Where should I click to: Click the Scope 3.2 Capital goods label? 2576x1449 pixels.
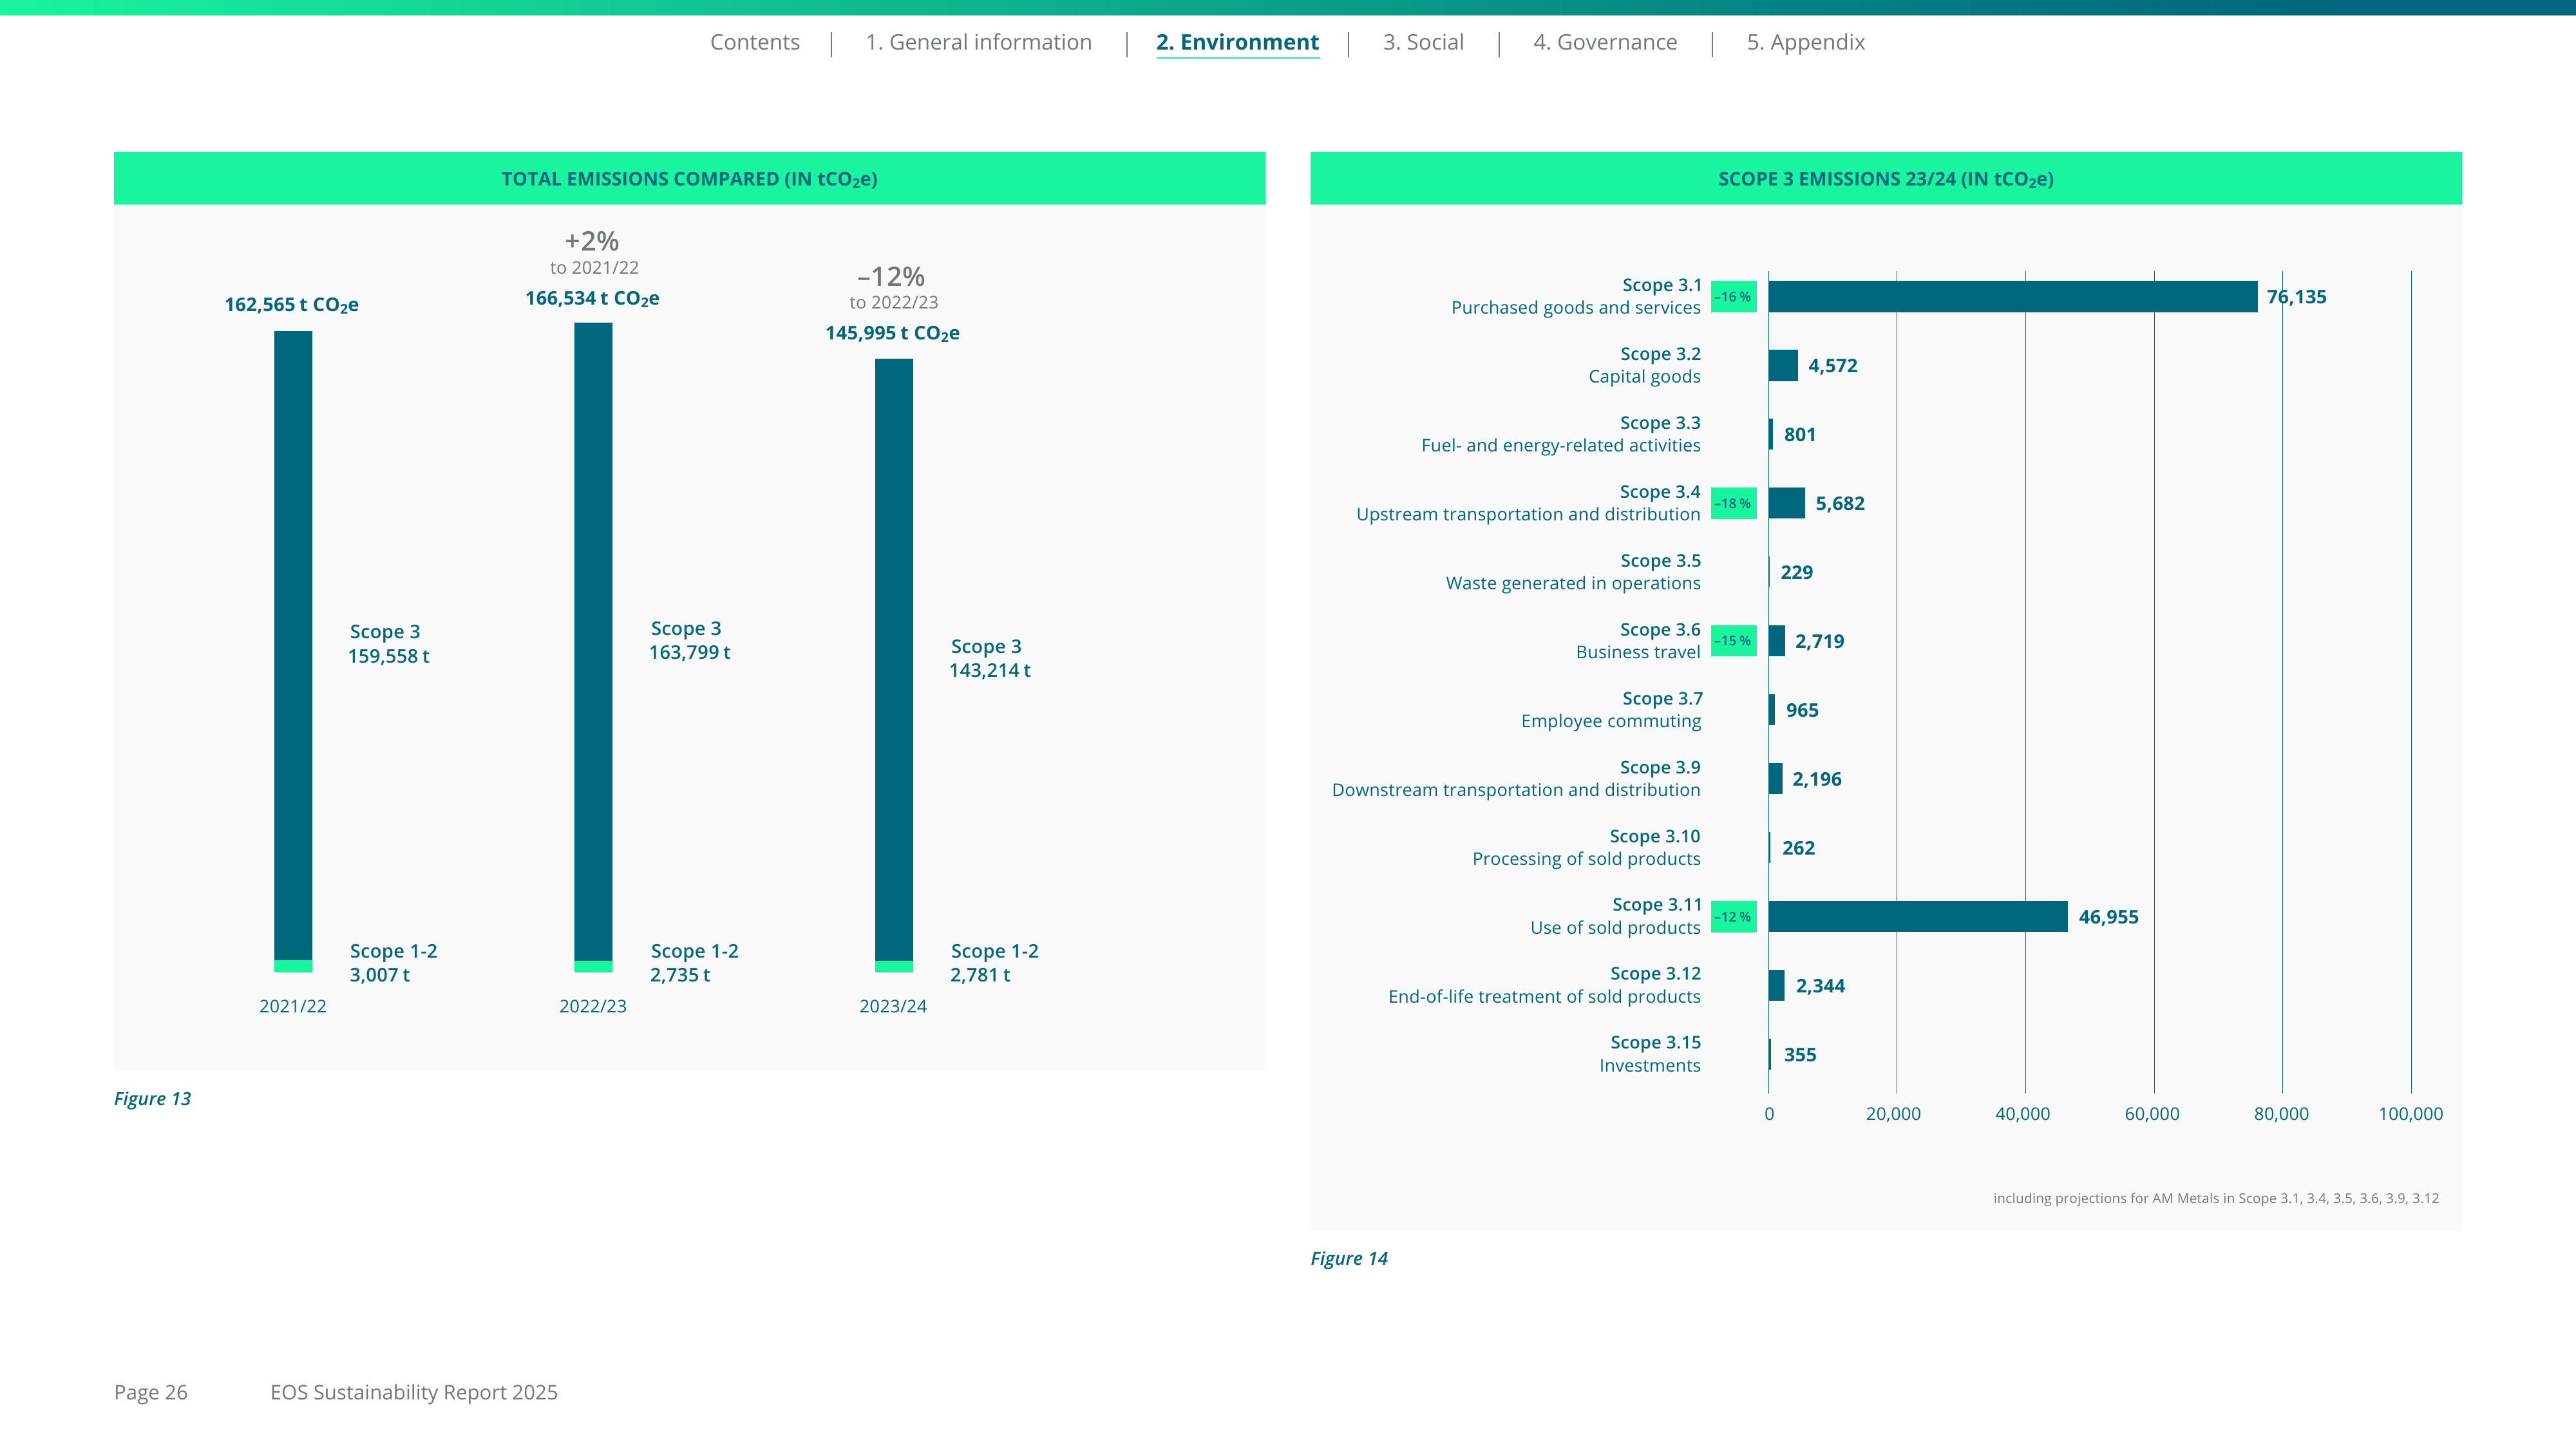pyautogui.click(x=1644, y=365)
